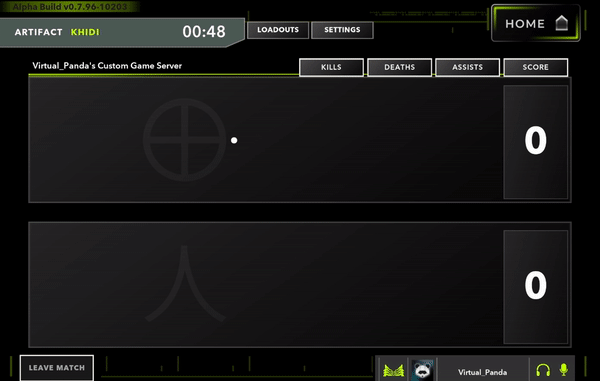Go to the HOME screen button
Viewport: 600px width, 381px height.
[x=536, y=23]
